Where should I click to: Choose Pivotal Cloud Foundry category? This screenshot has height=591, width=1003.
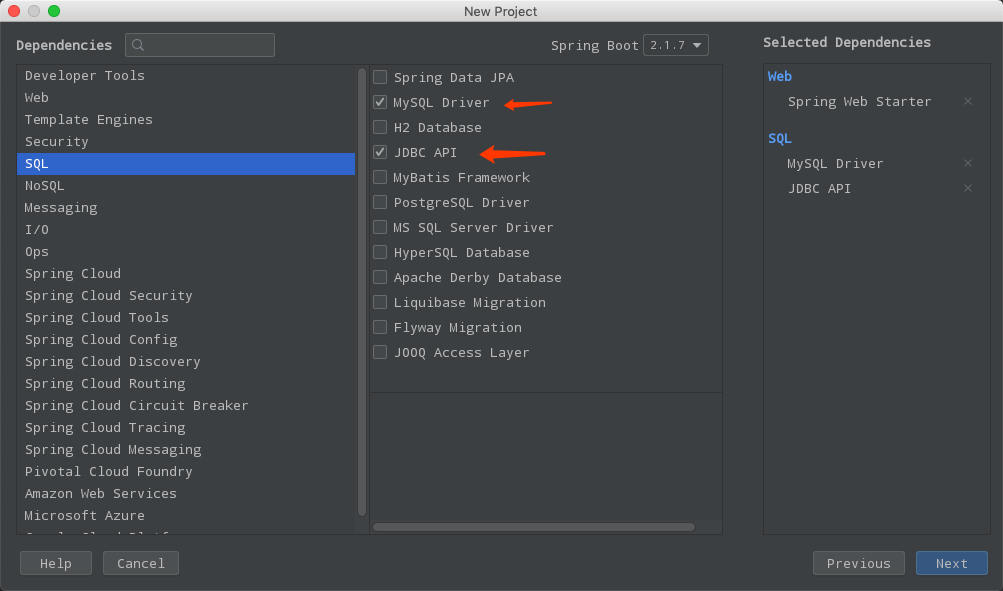(186, 471)
